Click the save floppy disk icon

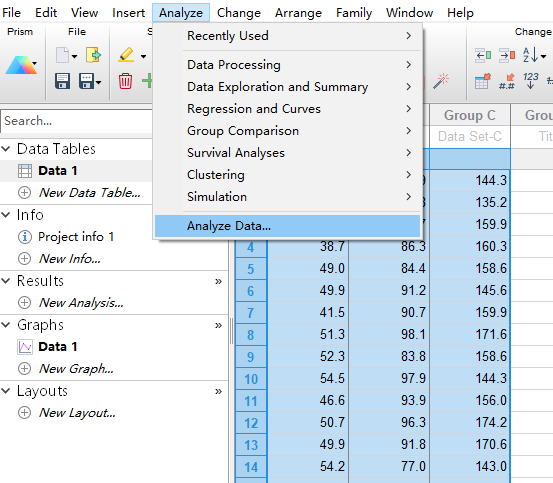[x=62, y=81]
